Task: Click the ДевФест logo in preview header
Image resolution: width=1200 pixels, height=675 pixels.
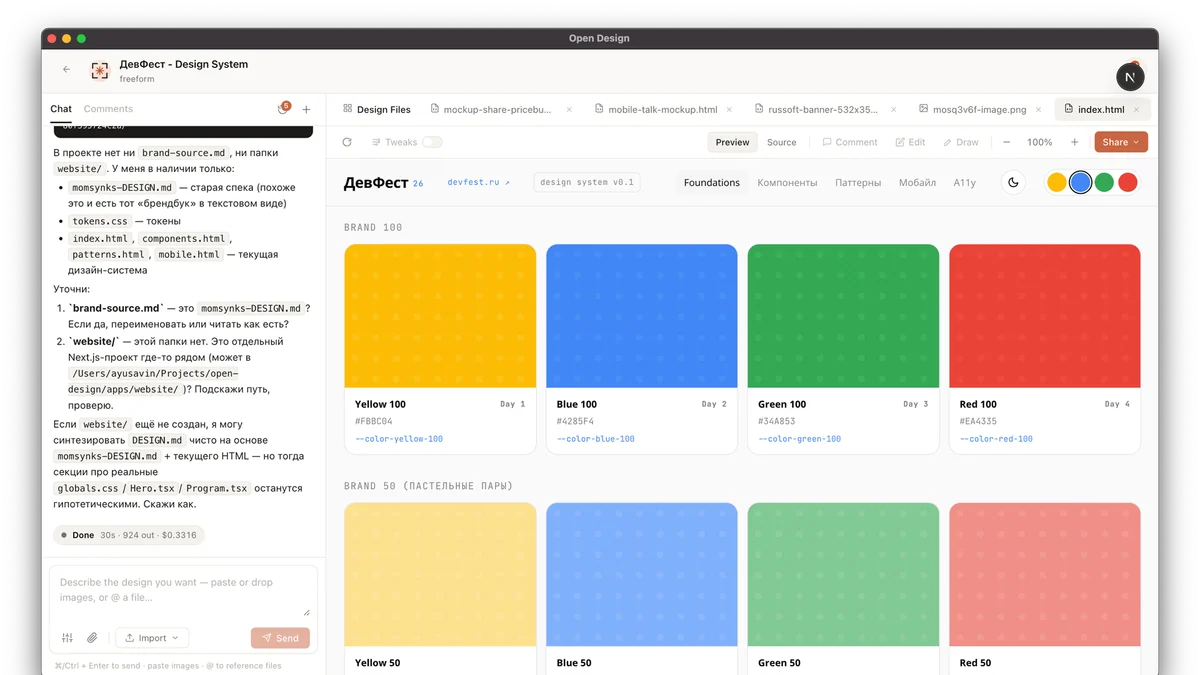Action: pos(377,183)
